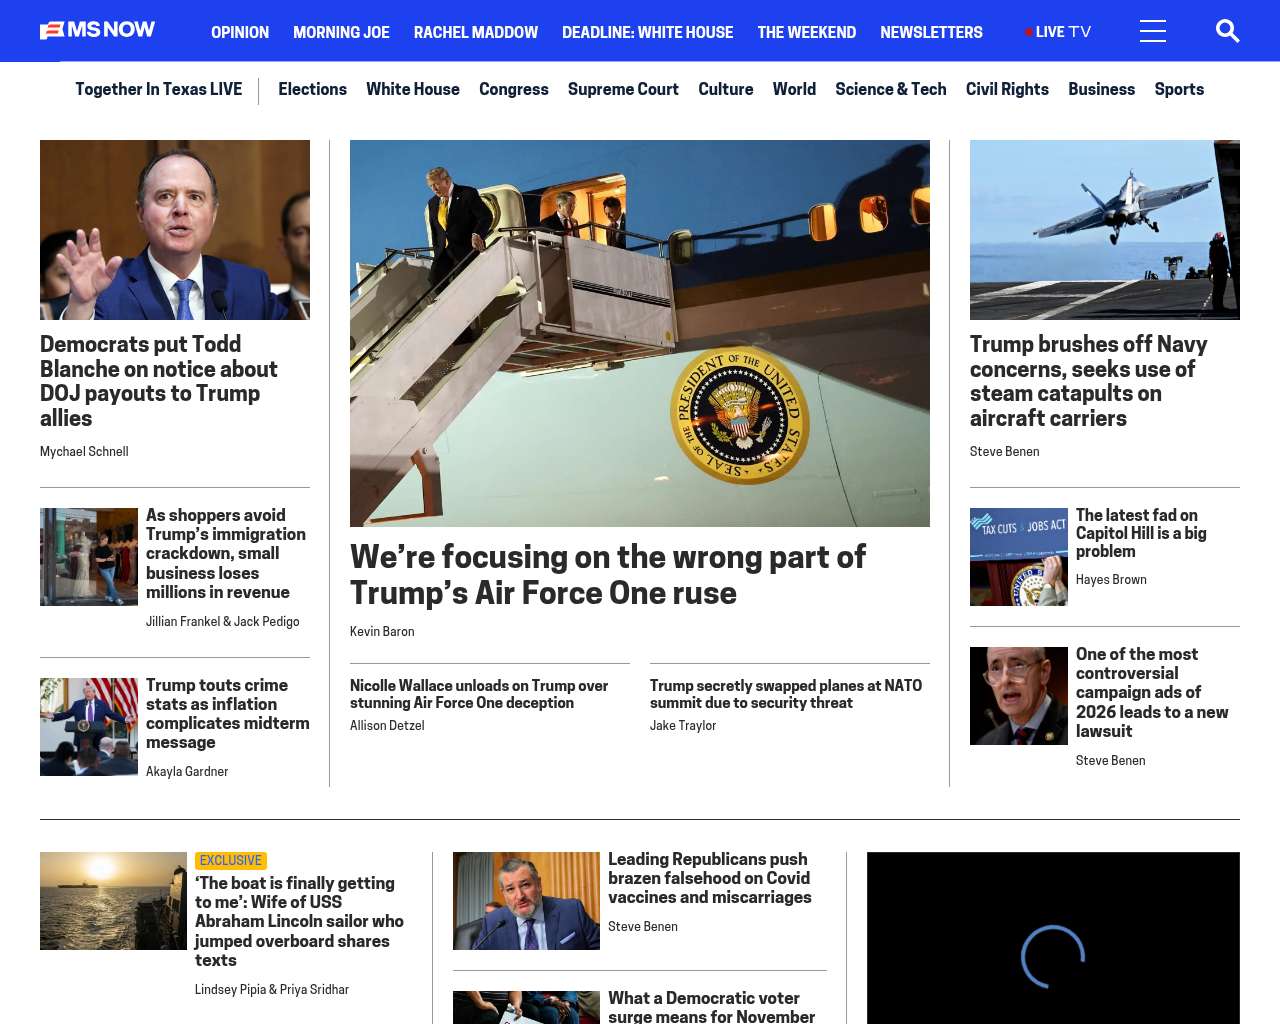Open the Opinion section
The image size is (1280, 1024).
240,32
